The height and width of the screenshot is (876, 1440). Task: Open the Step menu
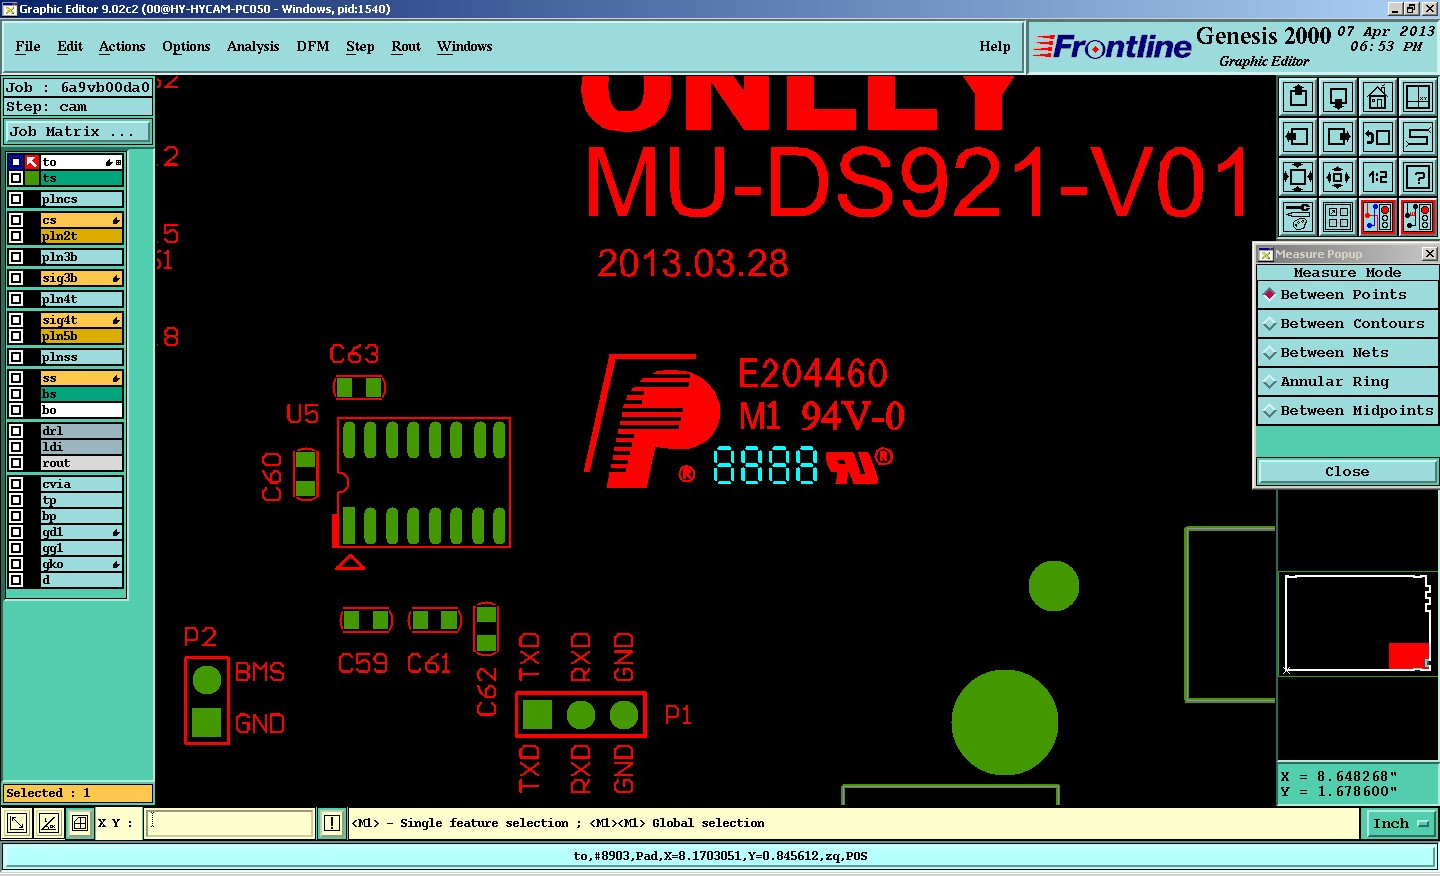point(360,47)
